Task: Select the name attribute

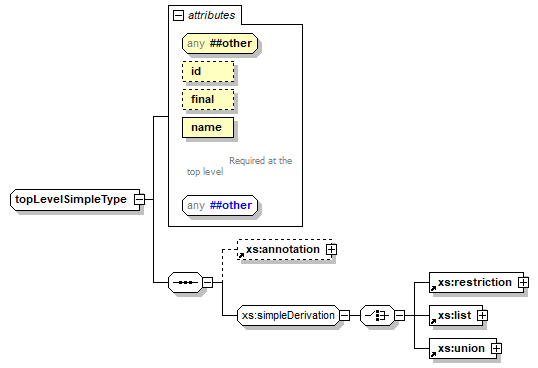Action: [x=208, y=128]
